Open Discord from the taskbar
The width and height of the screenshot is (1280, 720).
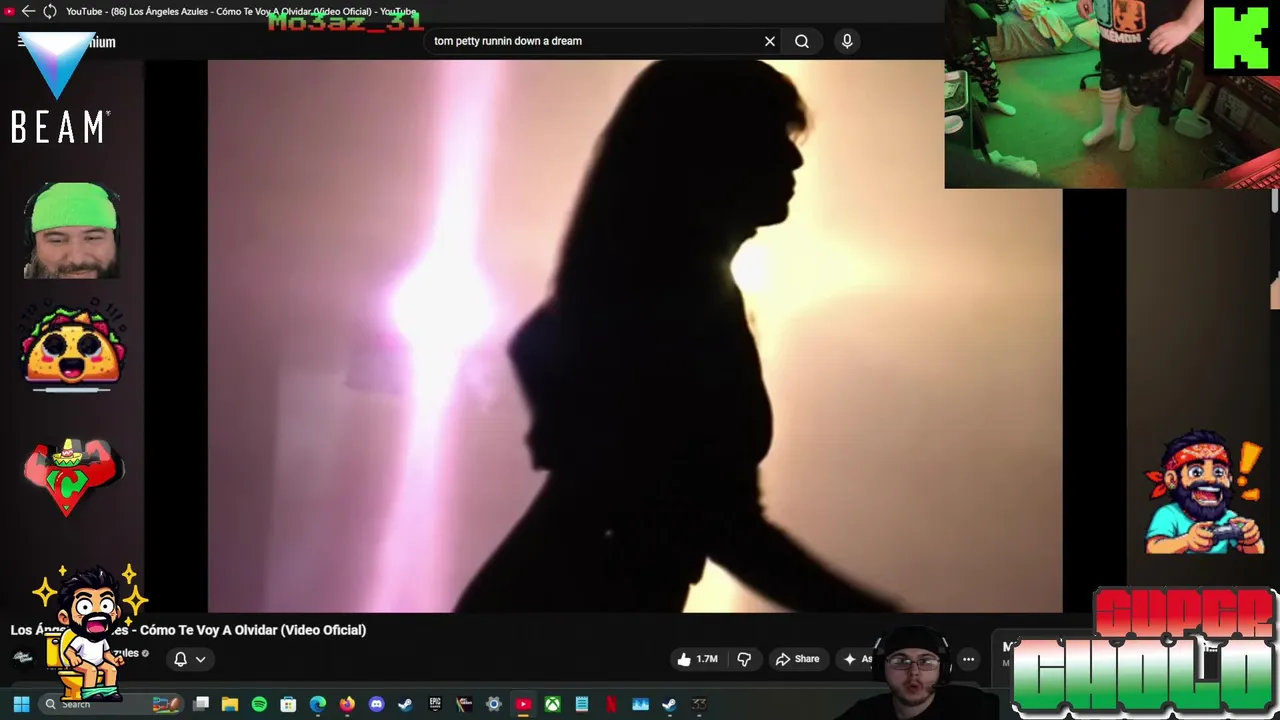376,704
